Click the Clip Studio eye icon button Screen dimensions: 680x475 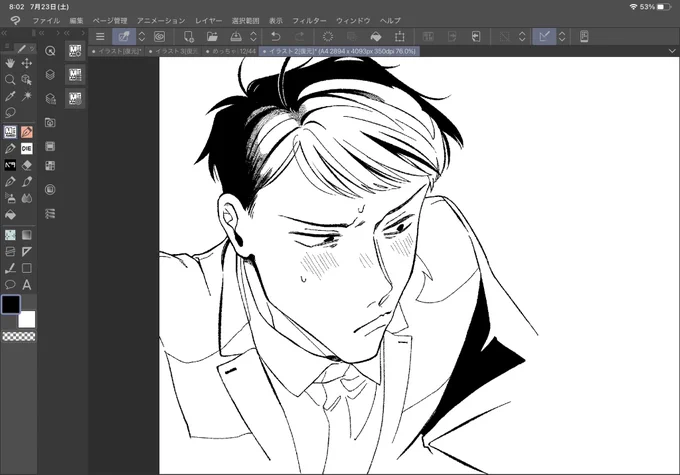click(160, 37)
